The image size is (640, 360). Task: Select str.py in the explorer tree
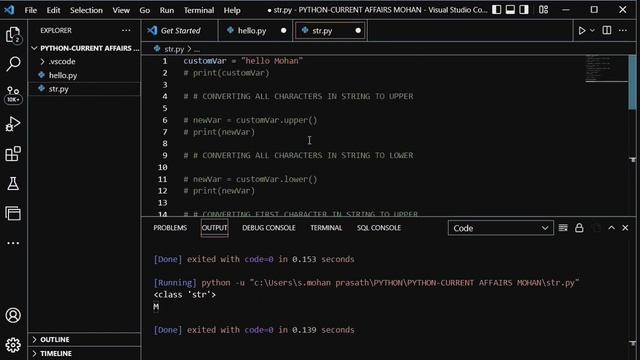coord(85,89)
